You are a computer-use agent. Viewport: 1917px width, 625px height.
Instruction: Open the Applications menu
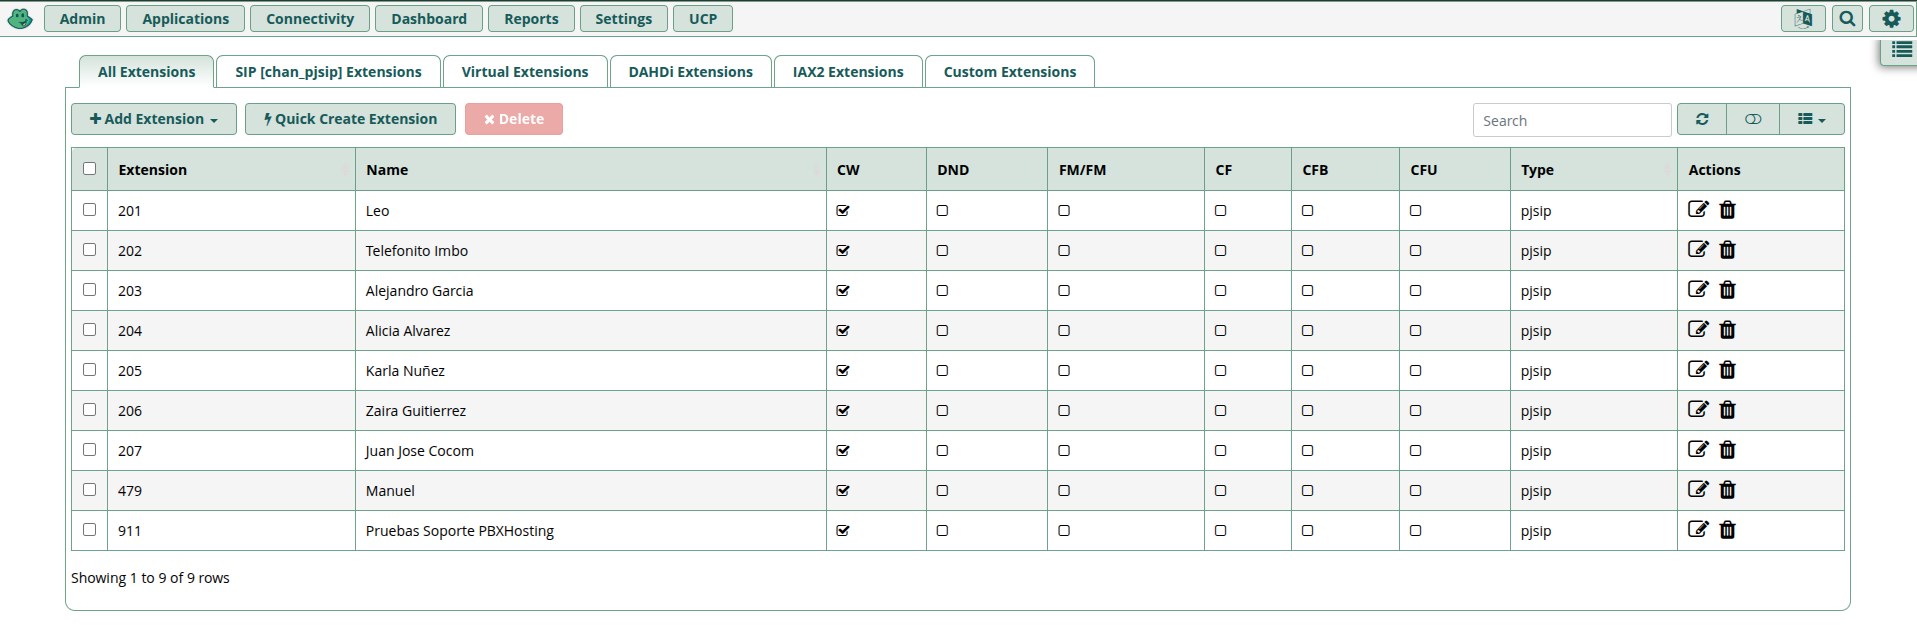[x=186, y=18]
